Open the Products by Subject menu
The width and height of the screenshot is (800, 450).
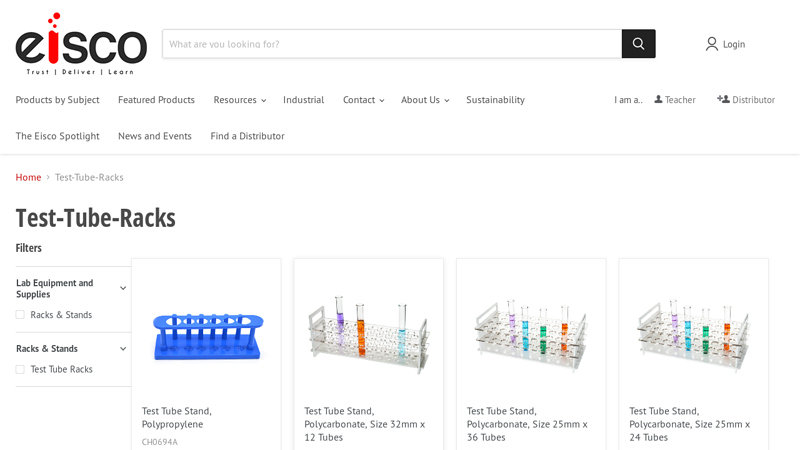coord(57,100)
